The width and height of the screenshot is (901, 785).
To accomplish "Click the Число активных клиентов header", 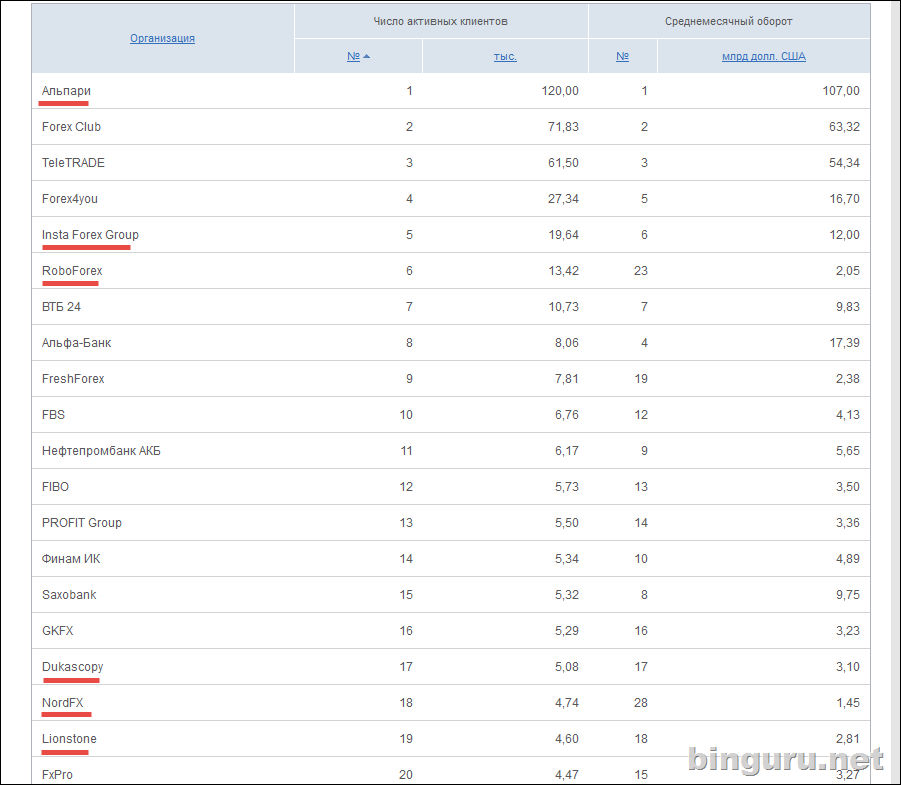I will point(441,21).
